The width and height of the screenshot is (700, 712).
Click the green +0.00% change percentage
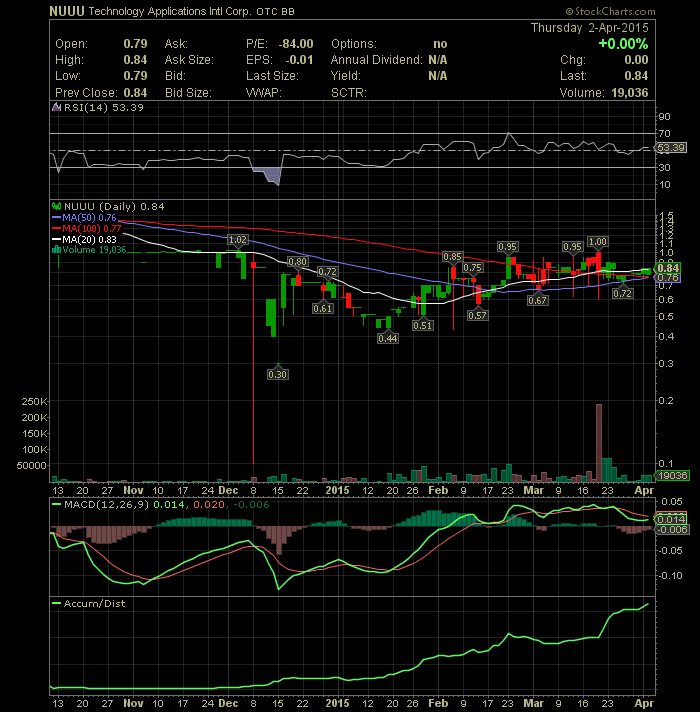click(623, 44)
